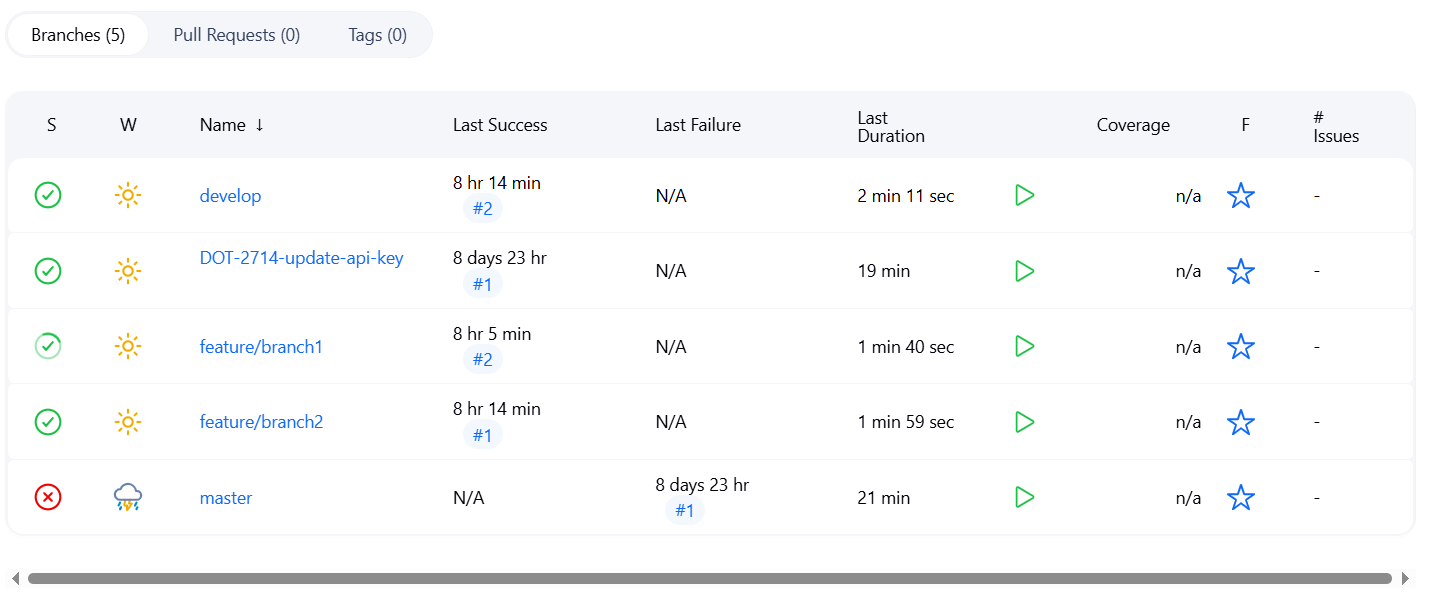Start a build for master branch

[x=1024, y=497]
